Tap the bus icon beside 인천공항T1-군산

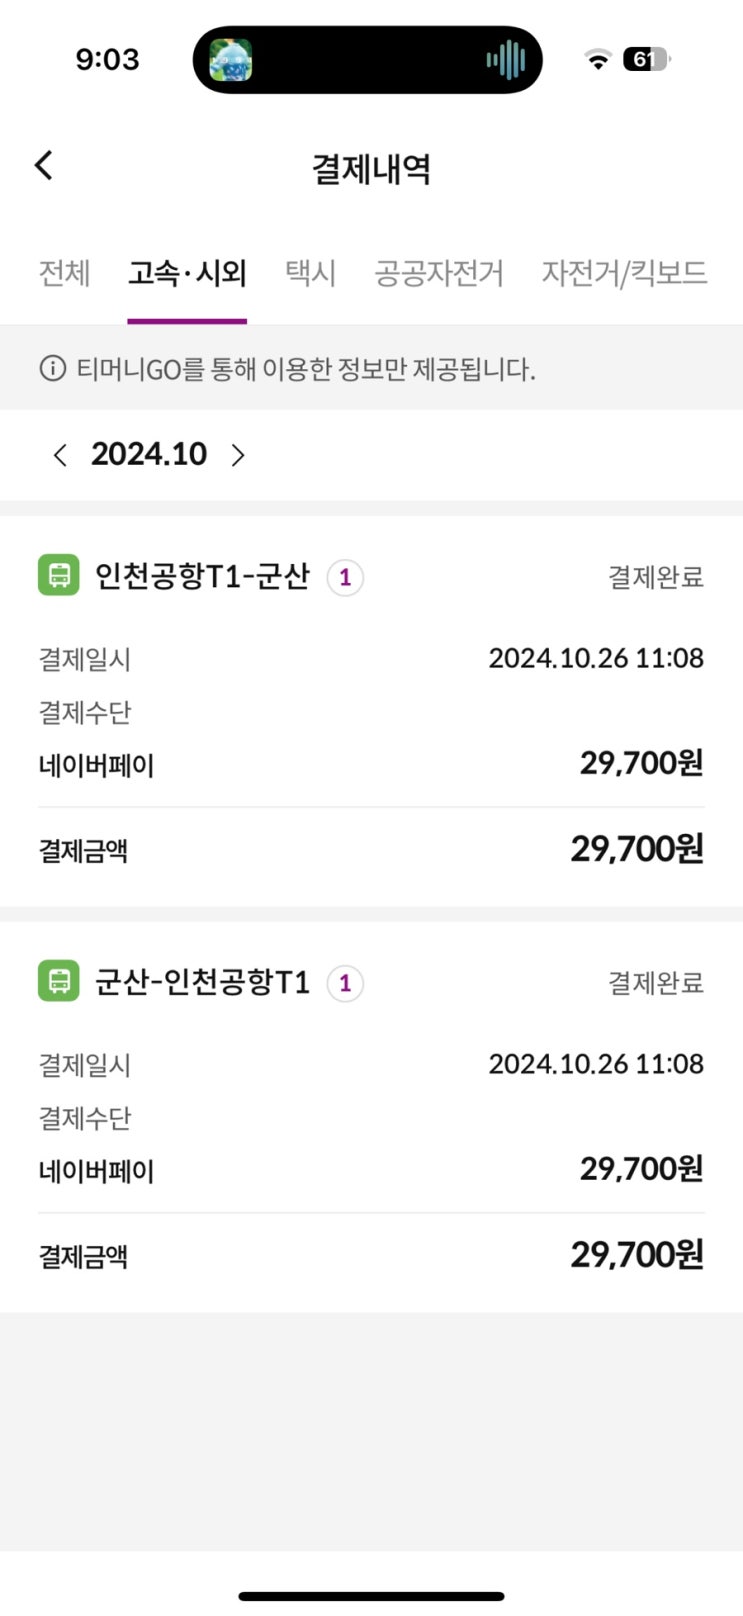59,576
